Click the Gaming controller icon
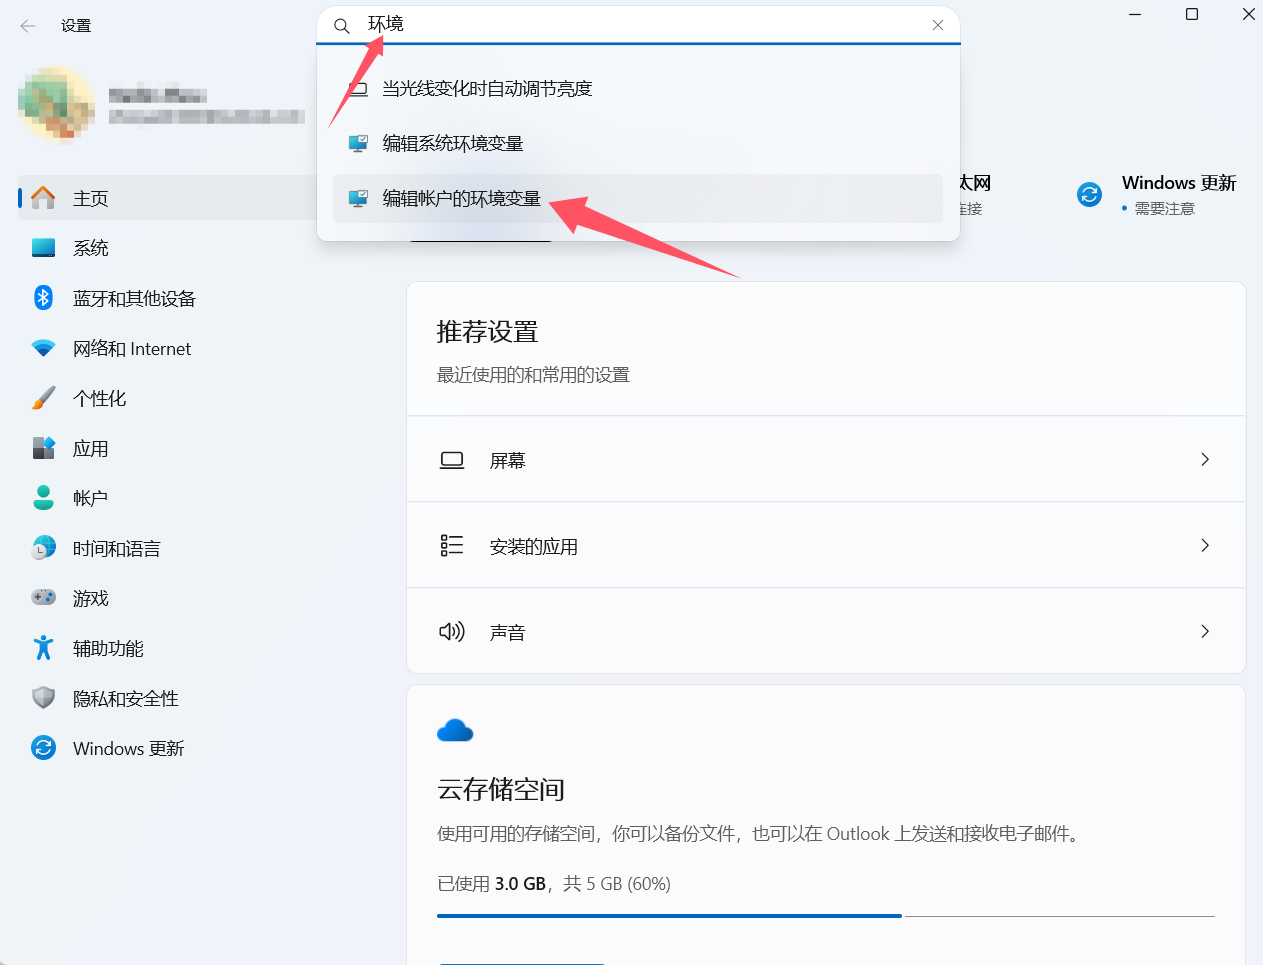 43,598
